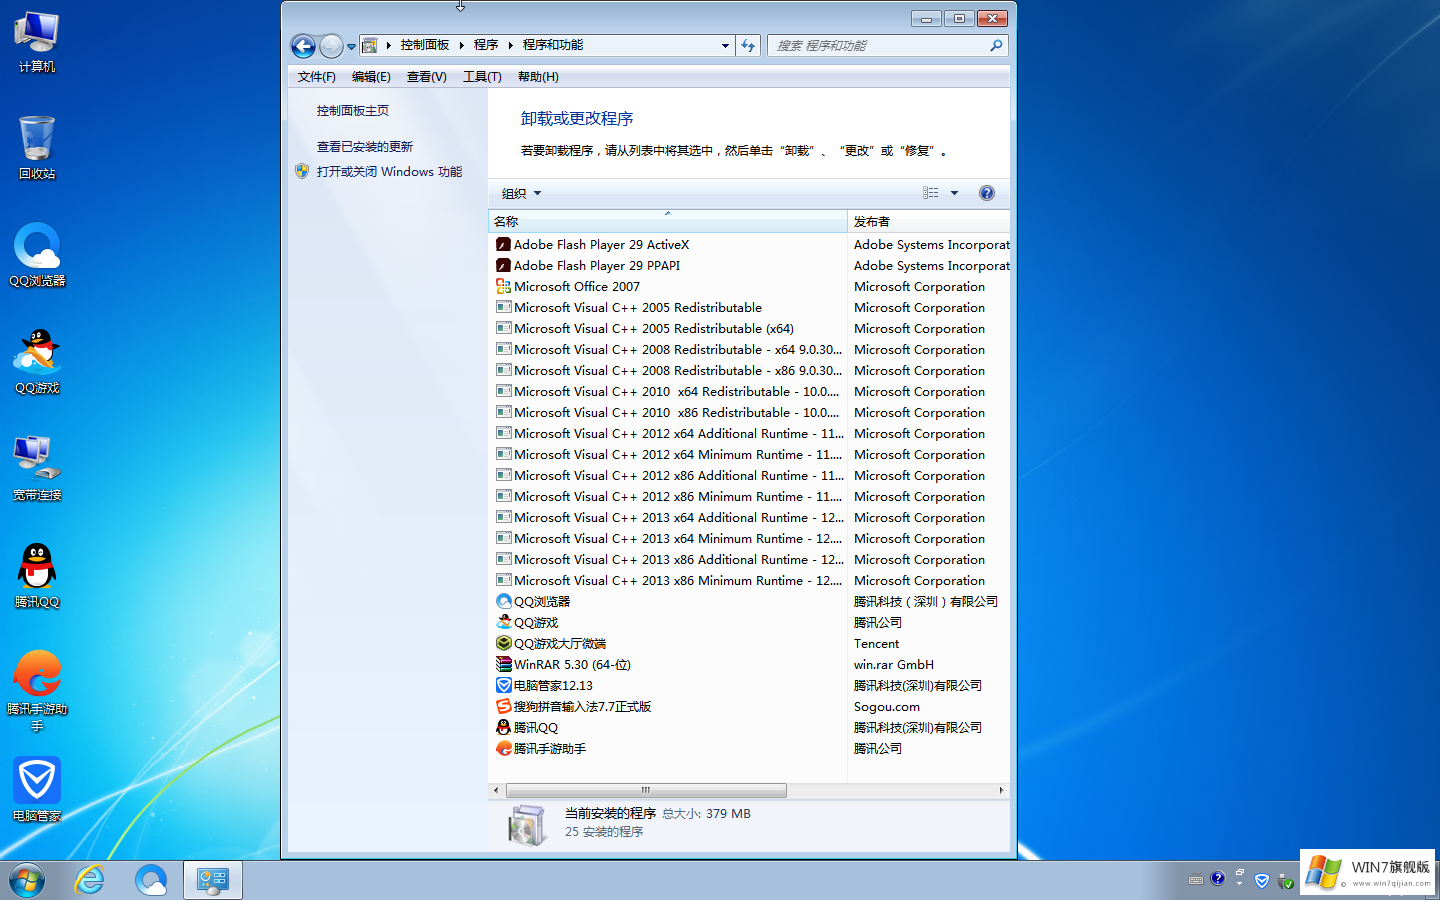Go to 控制面板主页 link
Screen dimensions: 1440x900
353,111
